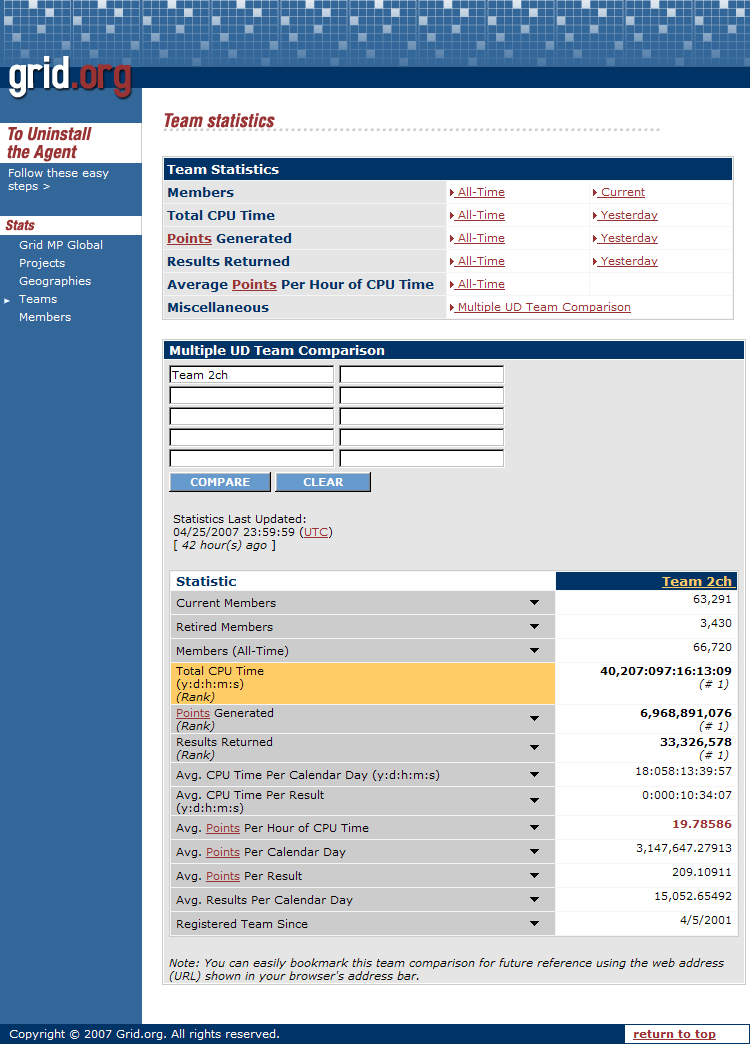Click the Results Returned row sort arrow
This screenshot has width=750, height=1044.
pyautogui.click(x=535, y=748)
